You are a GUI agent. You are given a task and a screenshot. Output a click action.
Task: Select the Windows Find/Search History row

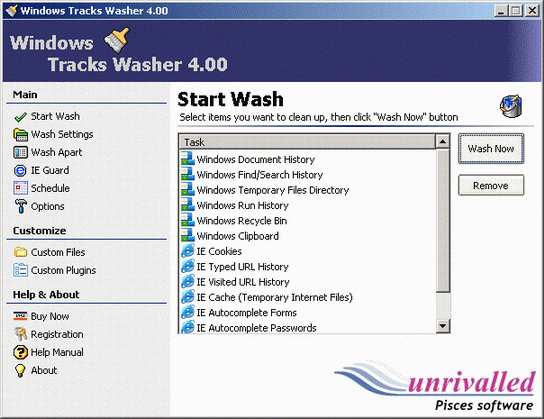coord(307,174)
